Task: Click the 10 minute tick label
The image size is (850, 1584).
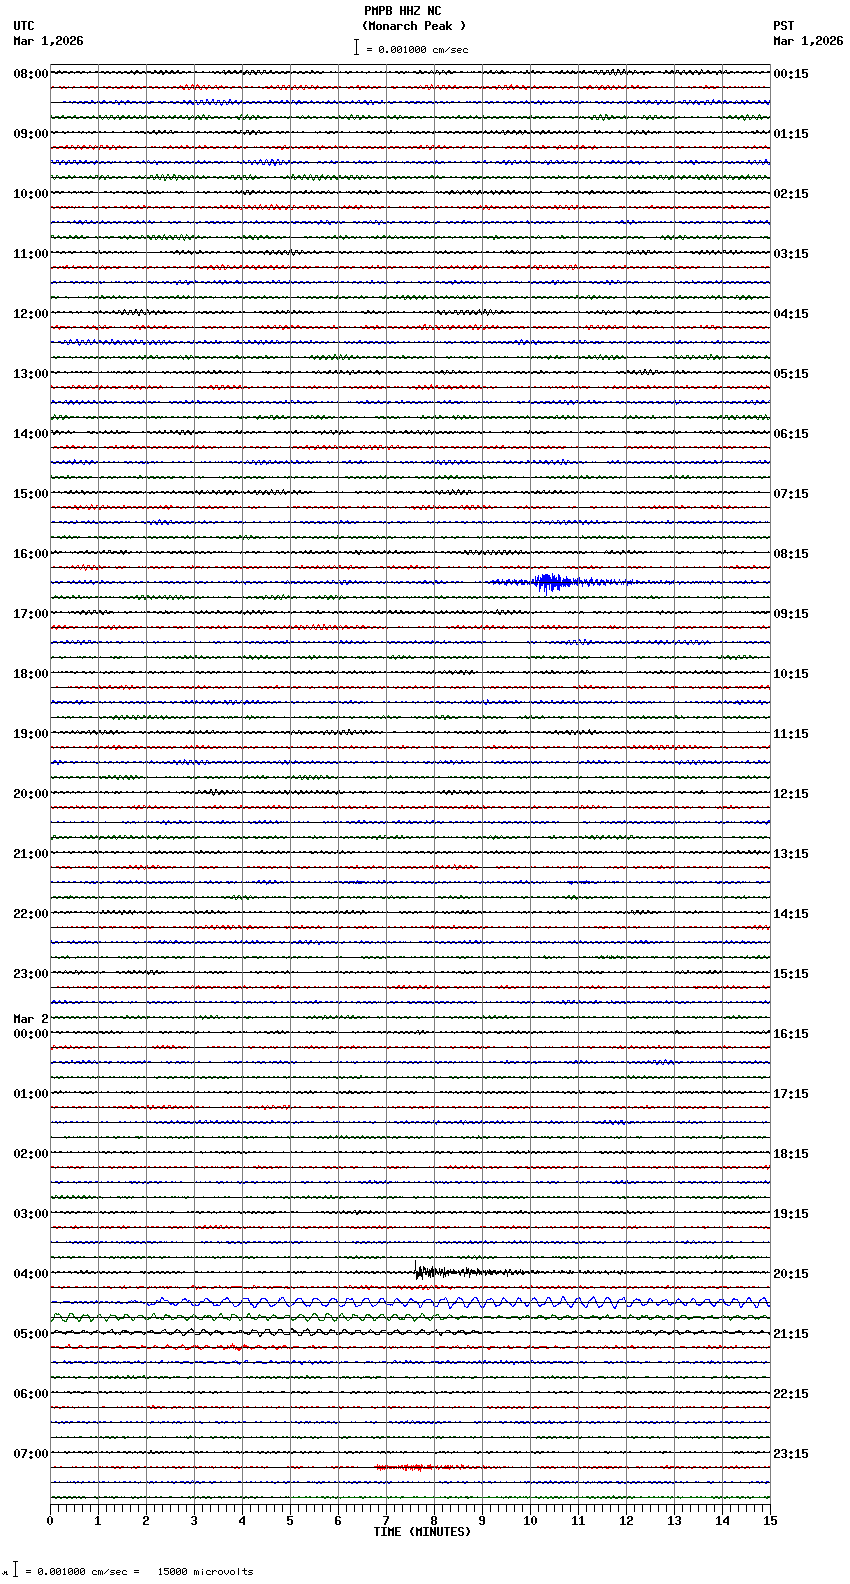Action: pyautogui.click(x=530, y=1521)
